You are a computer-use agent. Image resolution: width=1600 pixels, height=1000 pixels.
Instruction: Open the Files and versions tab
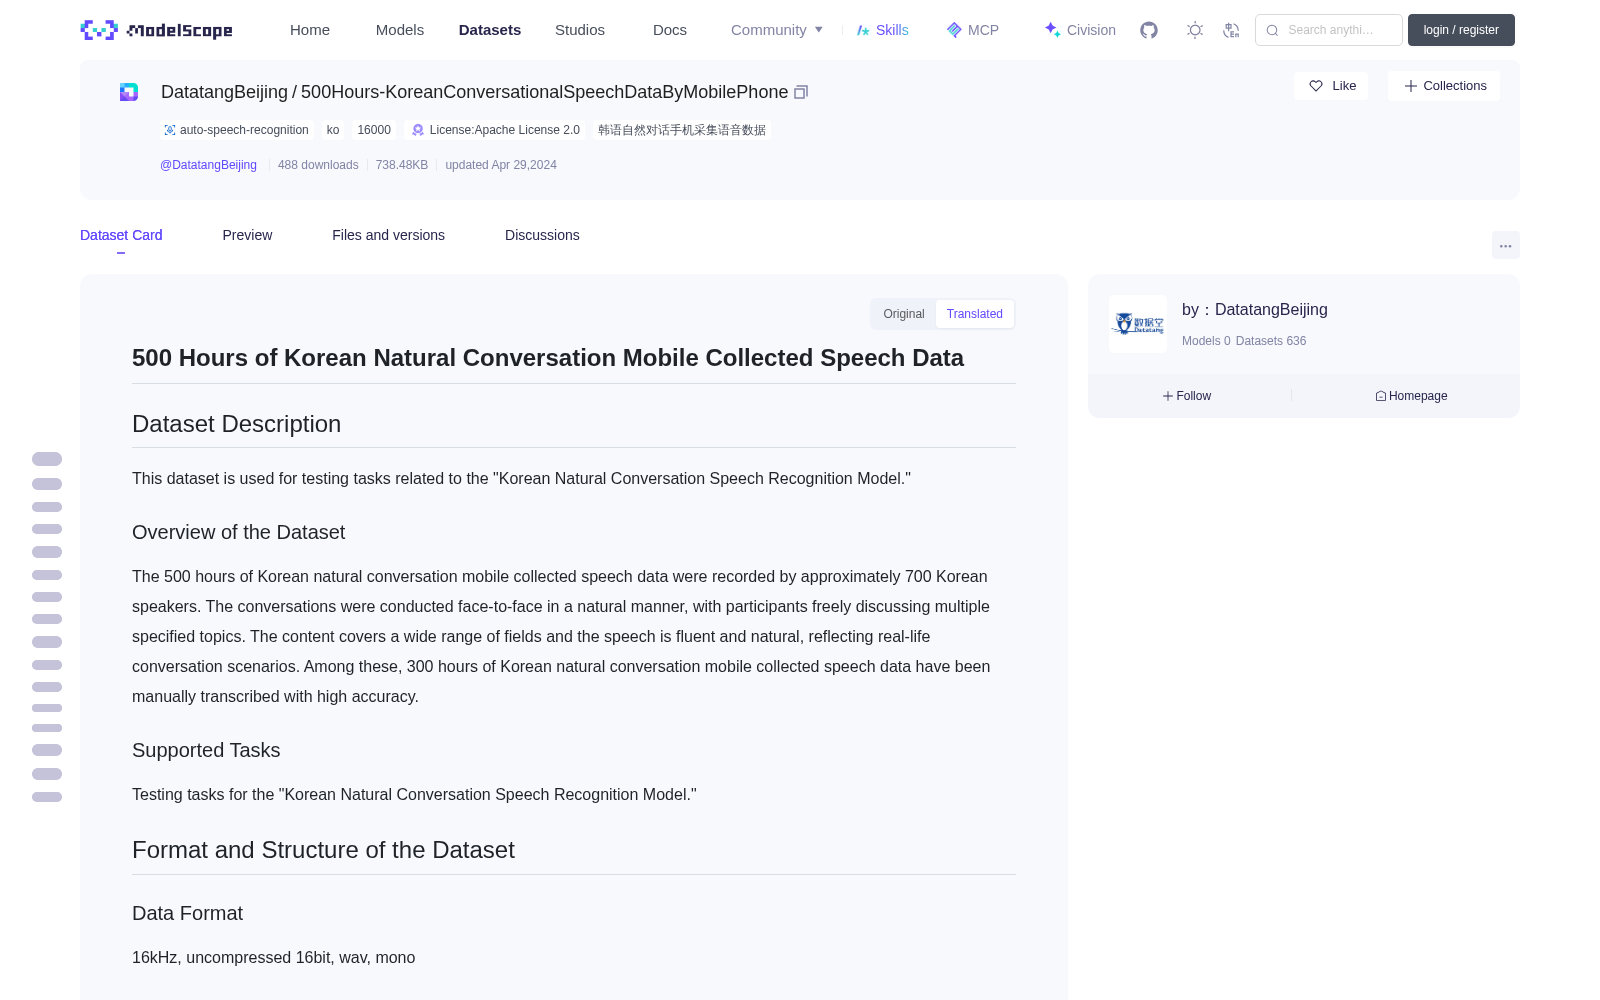tap(388, 235)
